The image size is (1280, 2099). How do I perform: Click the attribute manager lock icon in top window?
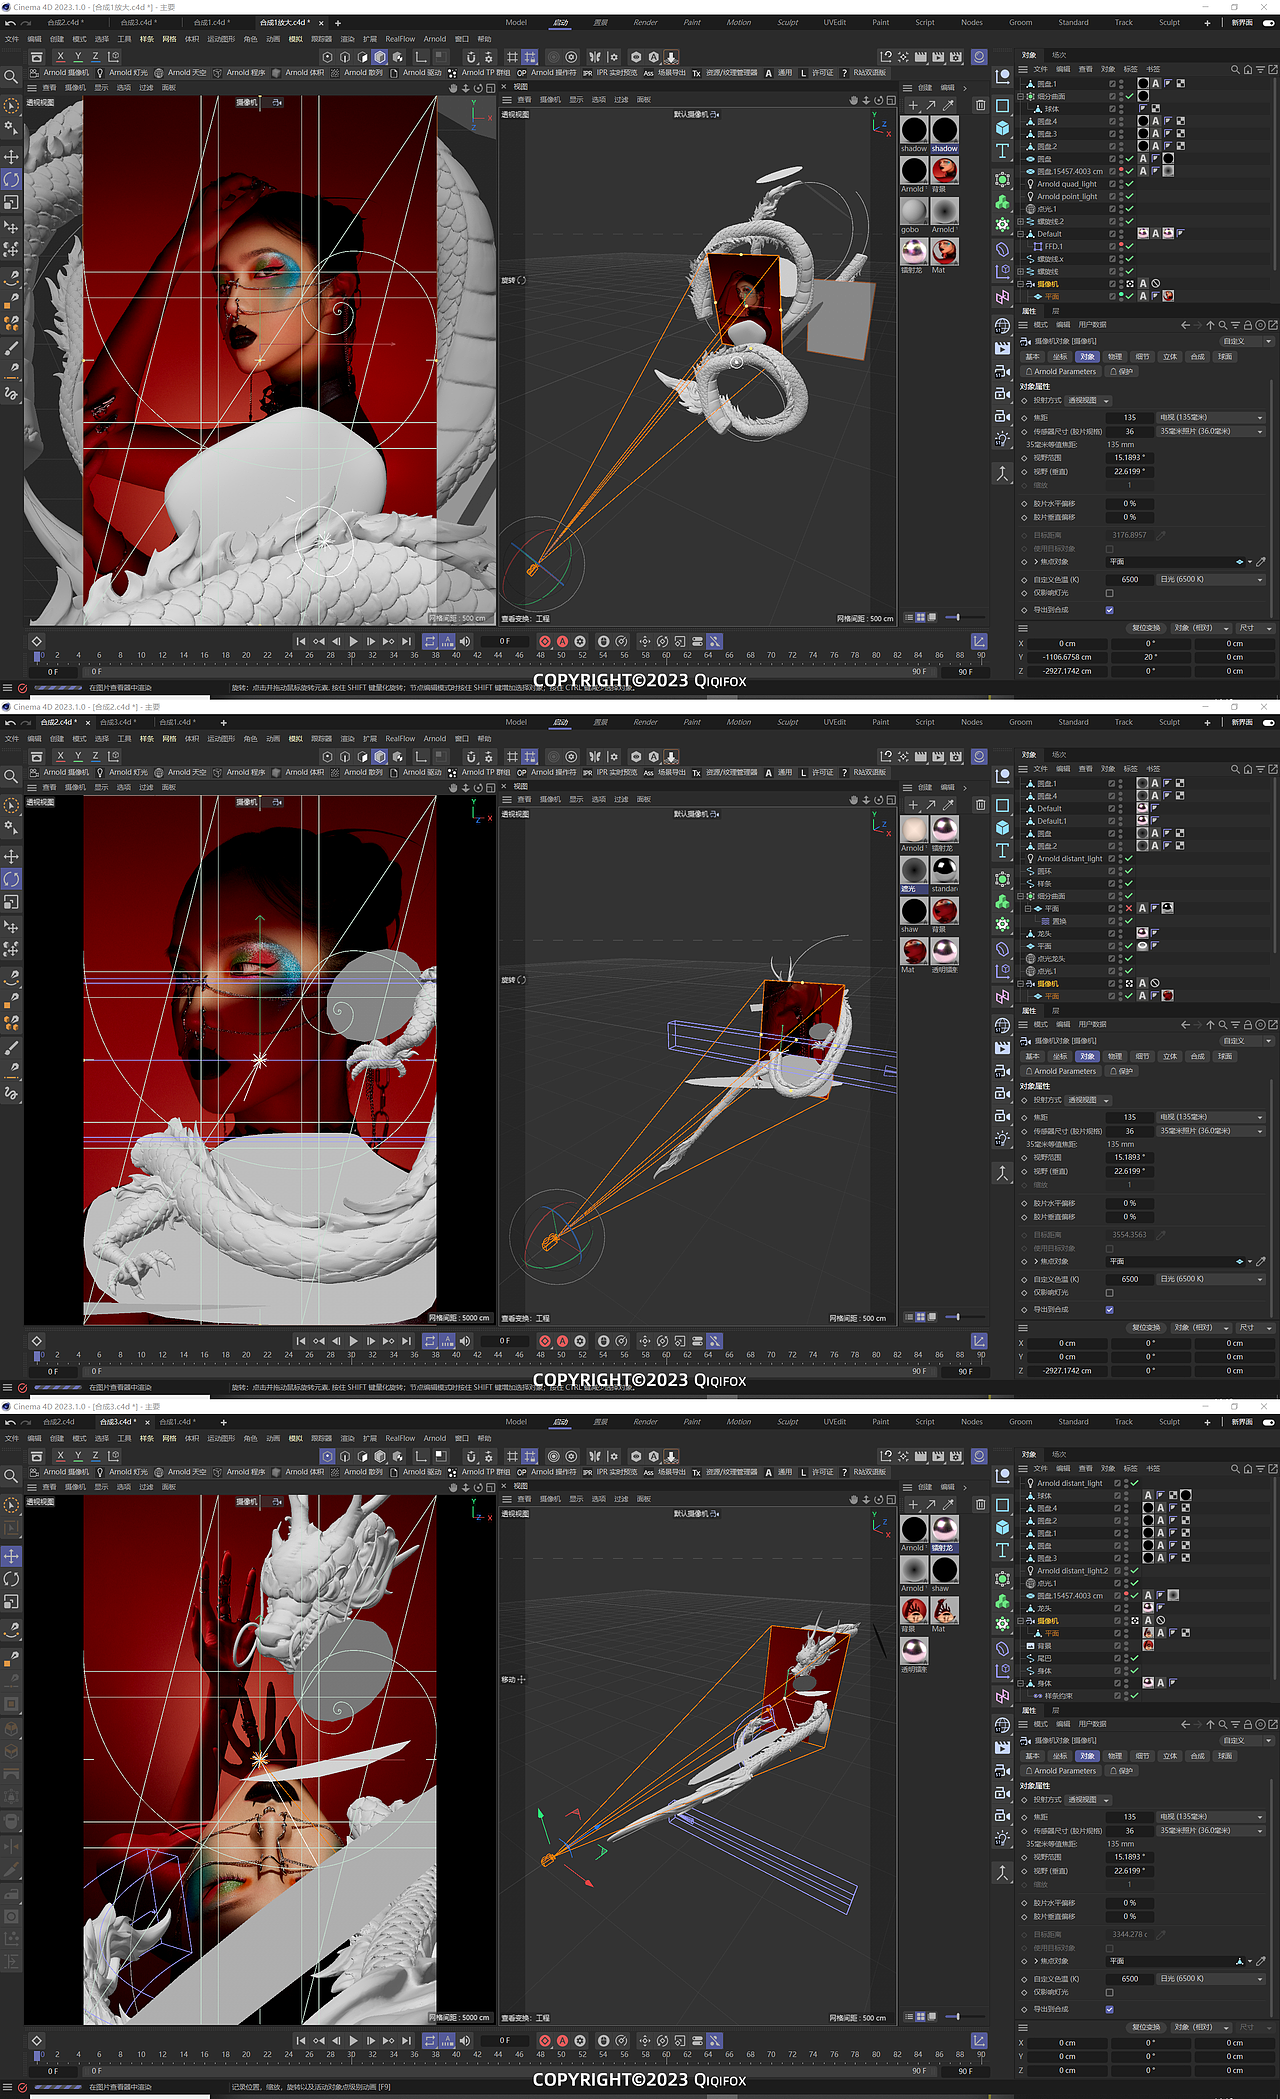click(1248, 325)
